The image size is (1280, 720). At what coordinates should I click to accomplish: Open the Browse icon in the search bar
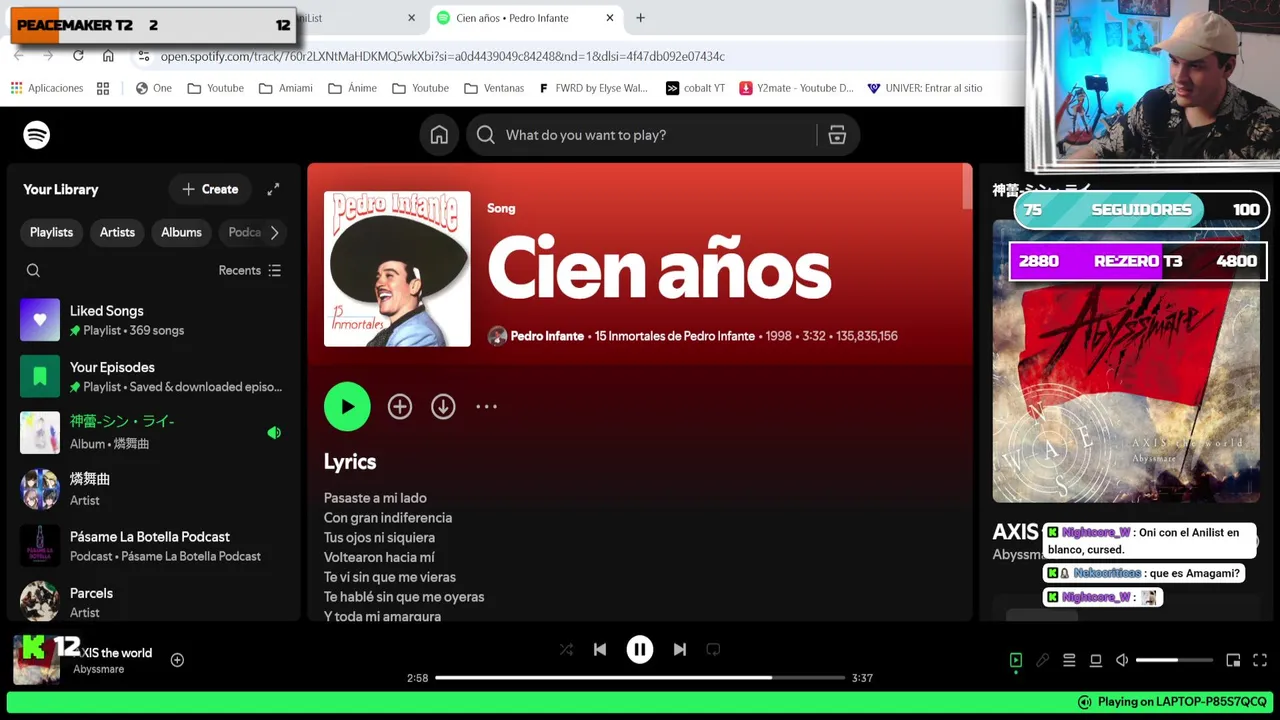837,135
